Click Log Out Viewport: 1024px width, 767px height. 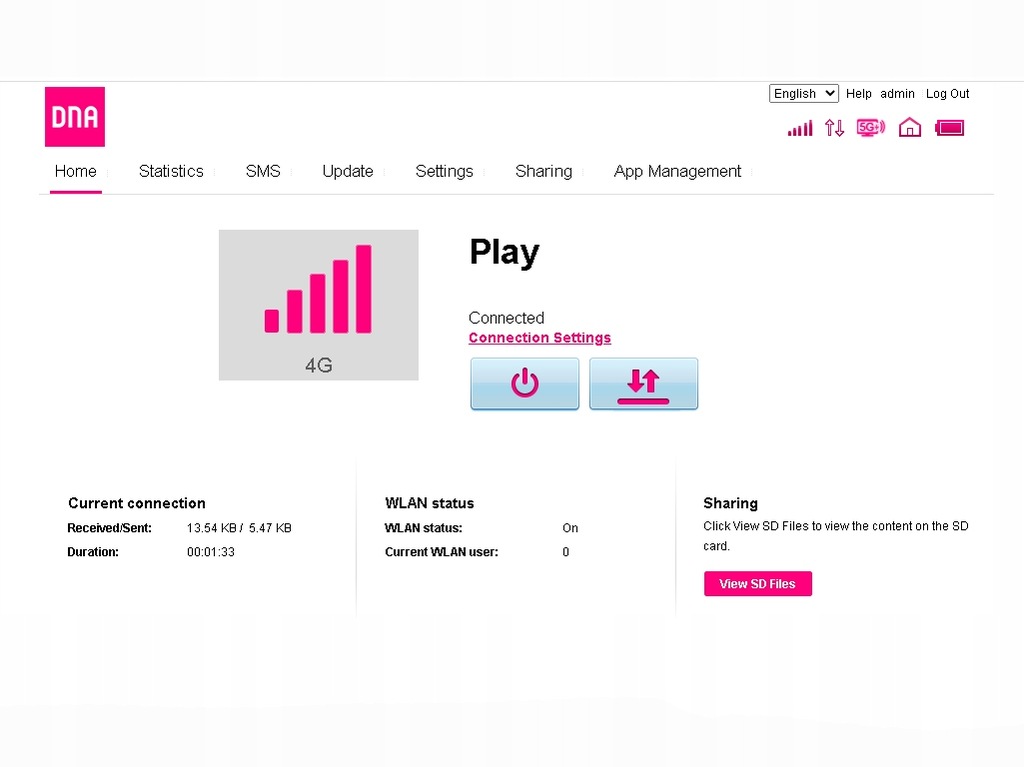tap(947, 93)
